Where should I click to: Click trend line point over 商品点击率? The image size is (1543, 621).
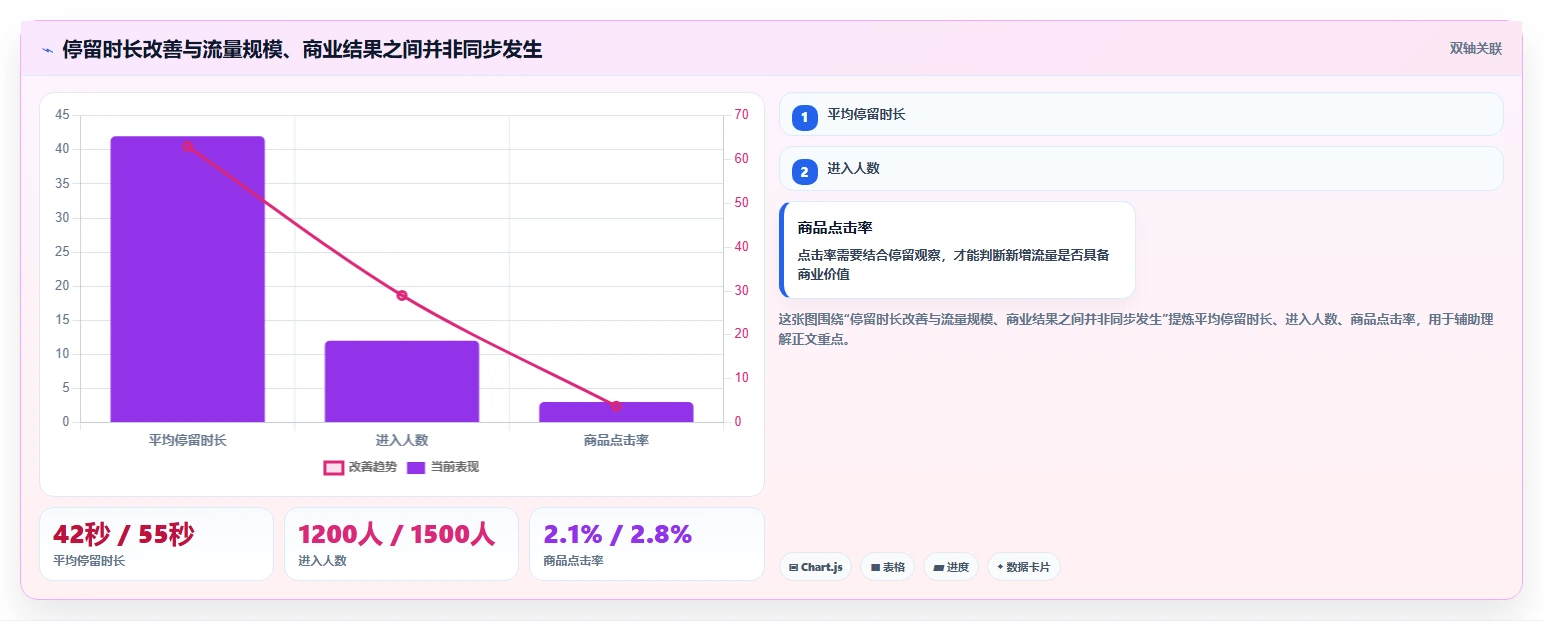click(616, 406)
